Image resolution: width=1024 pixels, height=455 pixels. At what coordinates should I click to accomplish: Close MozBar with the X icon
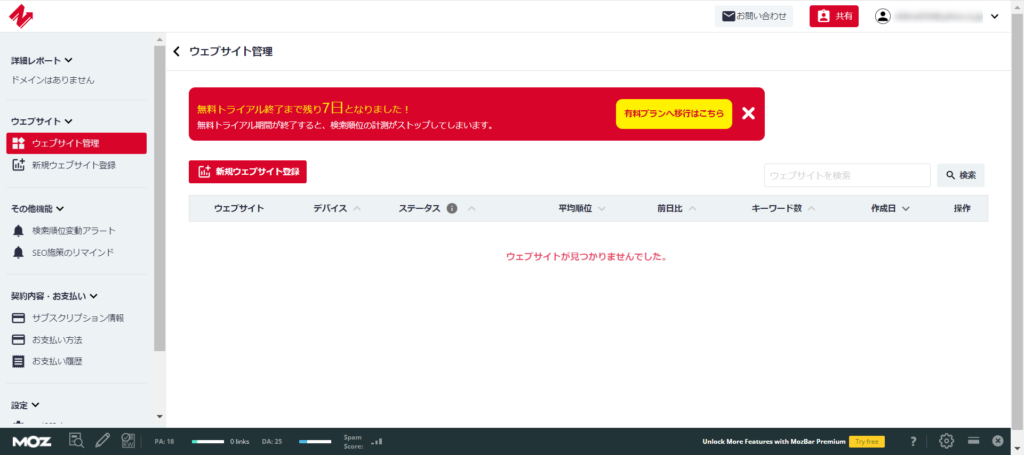click(998, 441)
